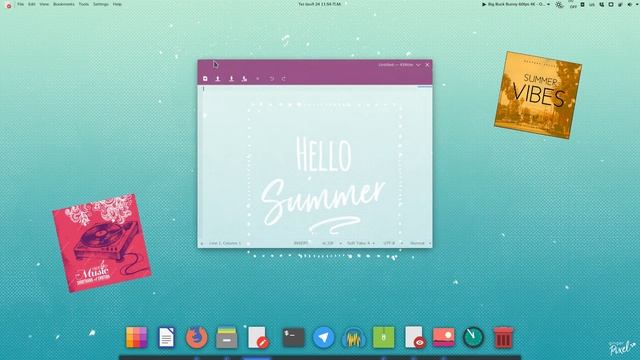The image size is (640, 360).
Task: Open the Help menu in the top bar
Action: click(117, 4)
